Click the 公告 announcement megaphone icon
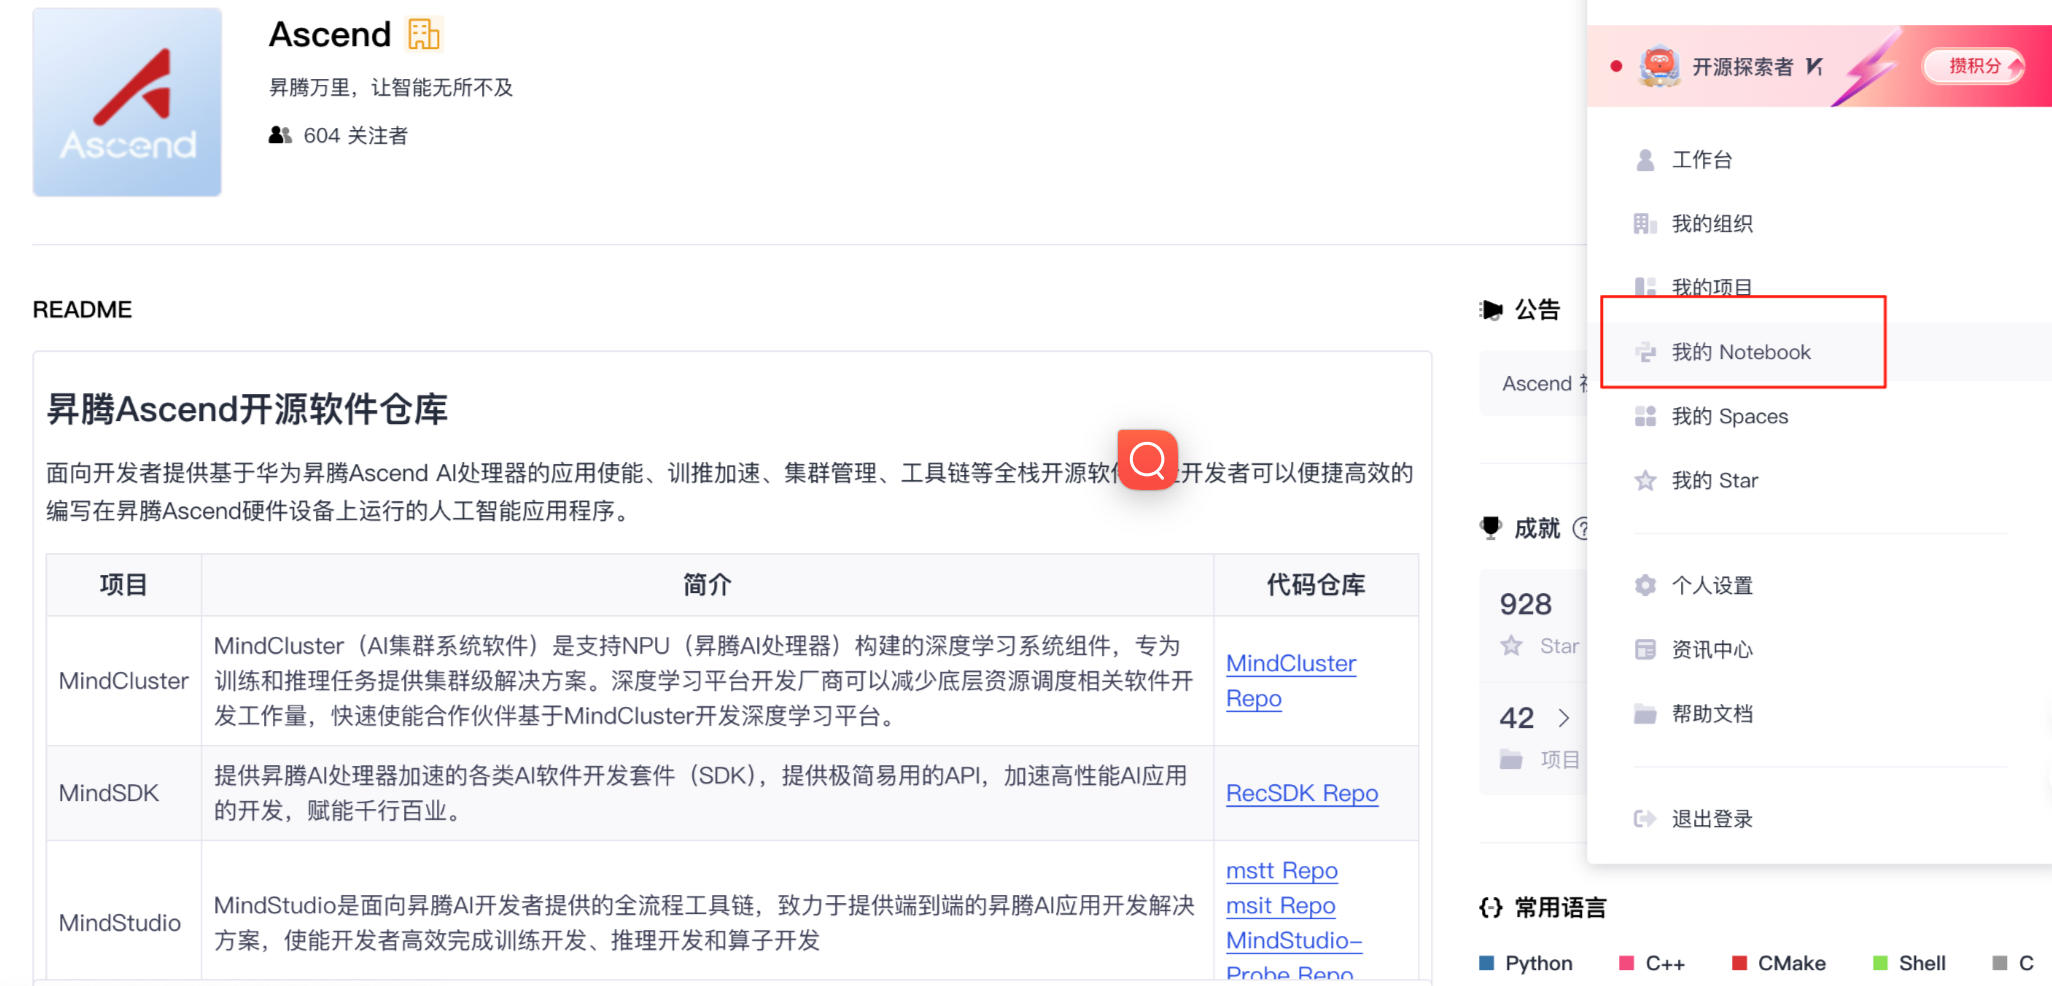Screen dimensions: 2052x986 point(1491,310)
